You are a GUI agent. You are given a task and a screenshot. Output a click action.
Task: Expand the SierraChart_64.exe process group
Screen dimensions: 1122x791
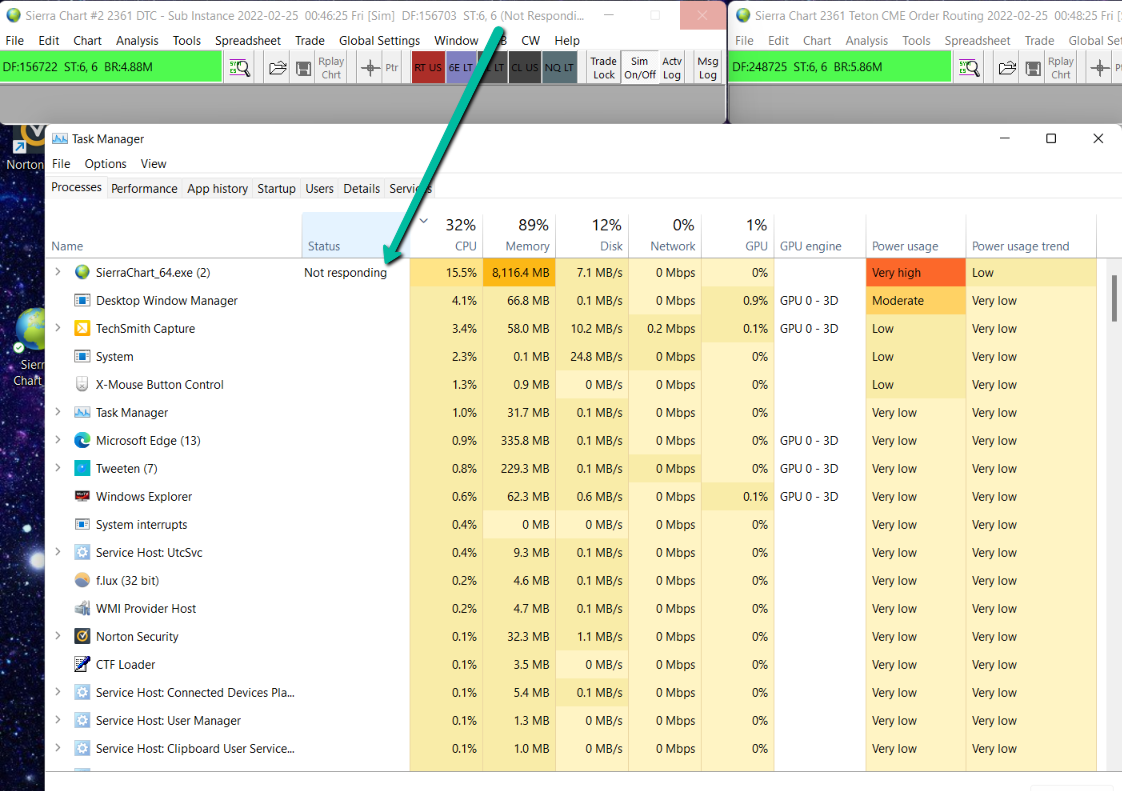(58, 273)
